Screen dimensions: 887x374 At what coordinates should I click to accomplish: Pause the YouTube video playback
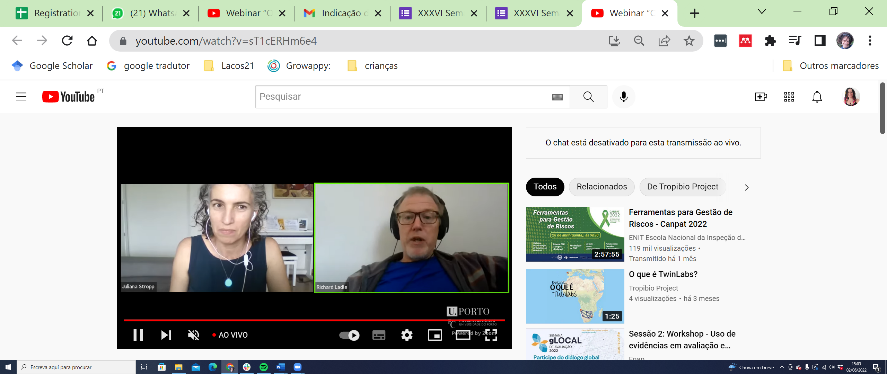click(138, 335)
